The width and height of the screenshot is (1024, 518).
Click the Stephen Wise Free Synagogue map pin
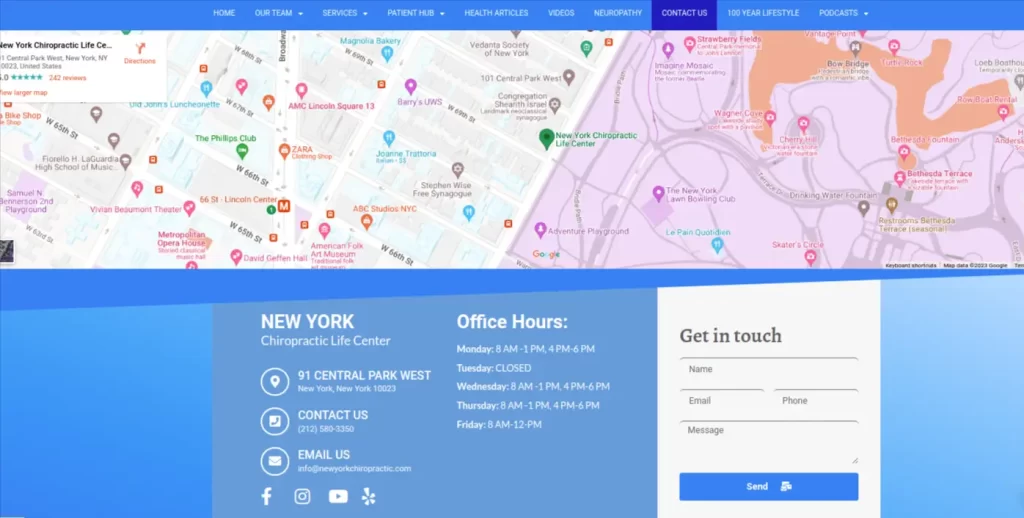[x=458, y=170]
